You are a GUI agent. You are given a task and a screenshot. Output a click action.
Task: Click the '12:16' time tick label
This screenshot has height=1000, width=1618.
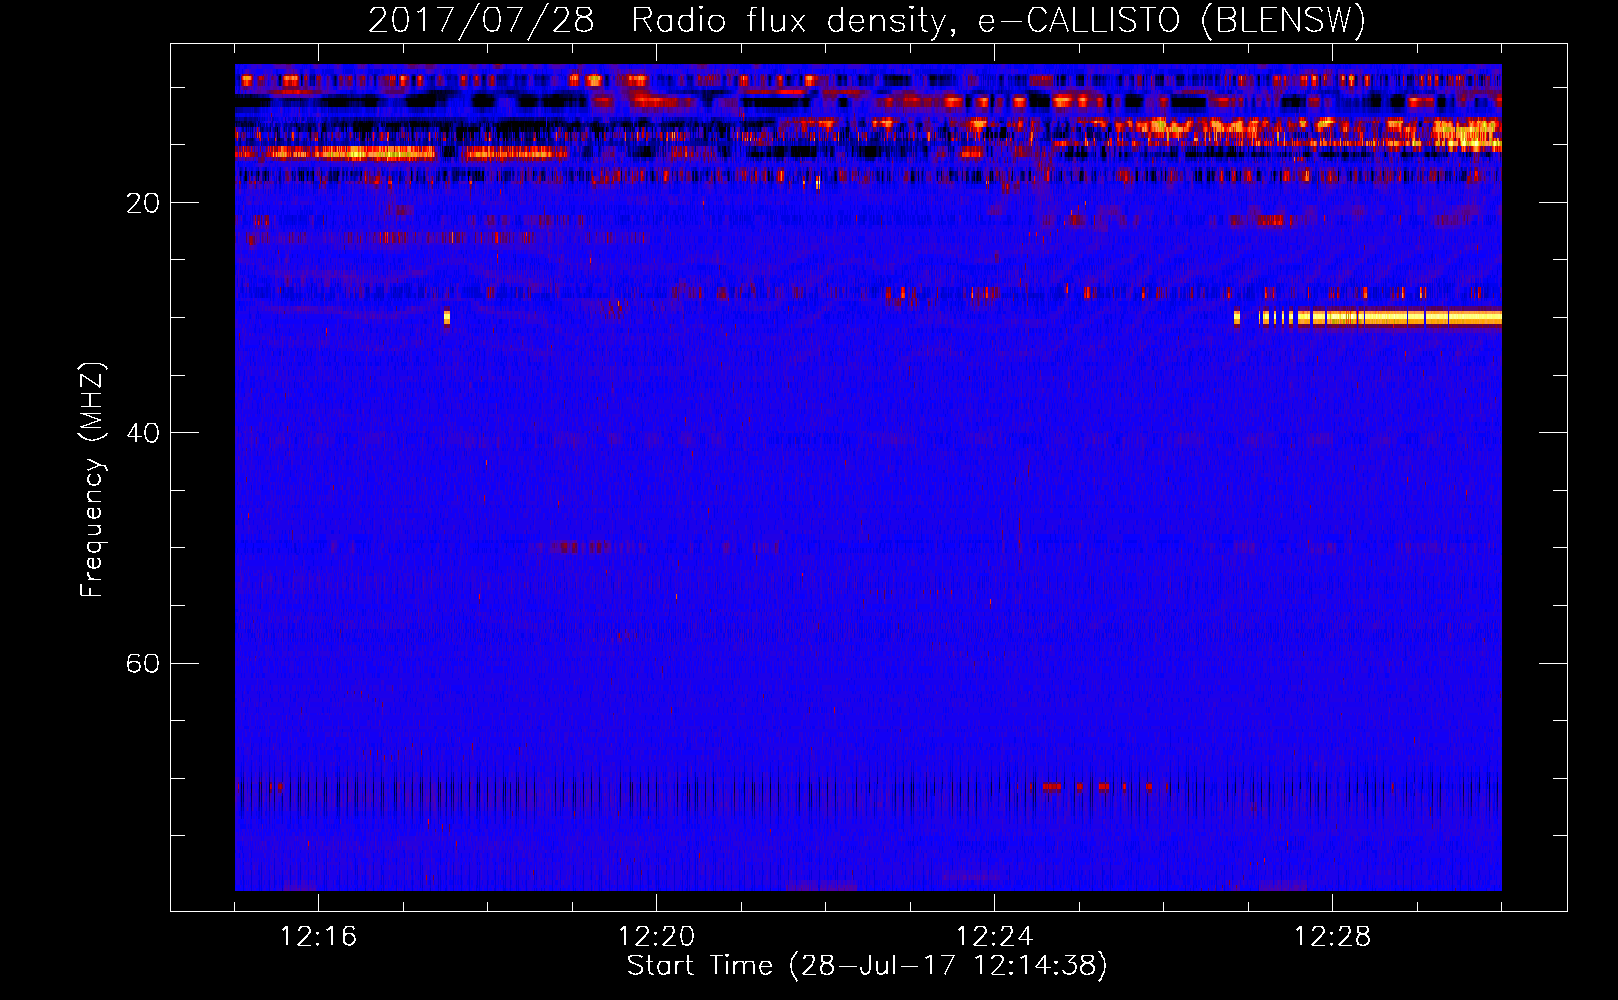(318, 937)
